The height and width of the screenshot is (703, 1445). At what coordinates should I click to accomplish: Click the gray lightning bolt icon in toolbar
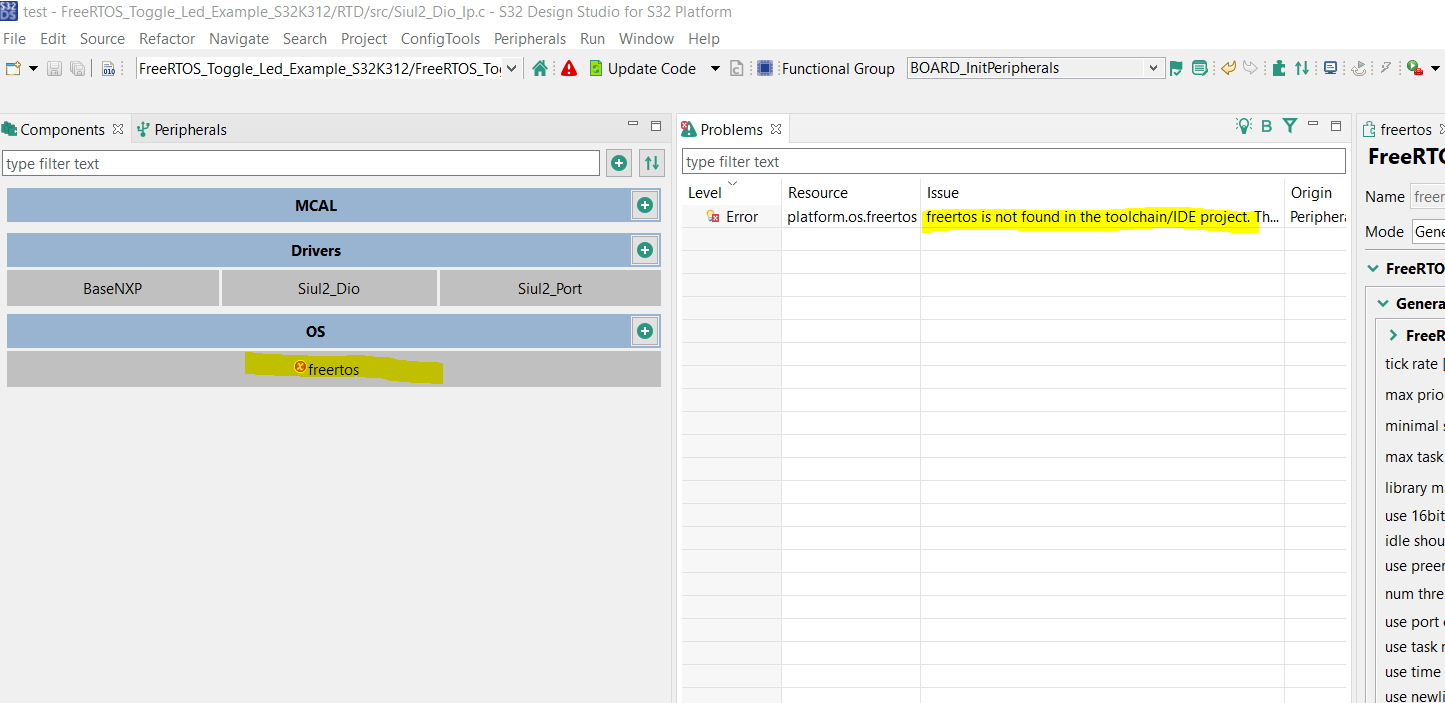[x=1386, y=68]
